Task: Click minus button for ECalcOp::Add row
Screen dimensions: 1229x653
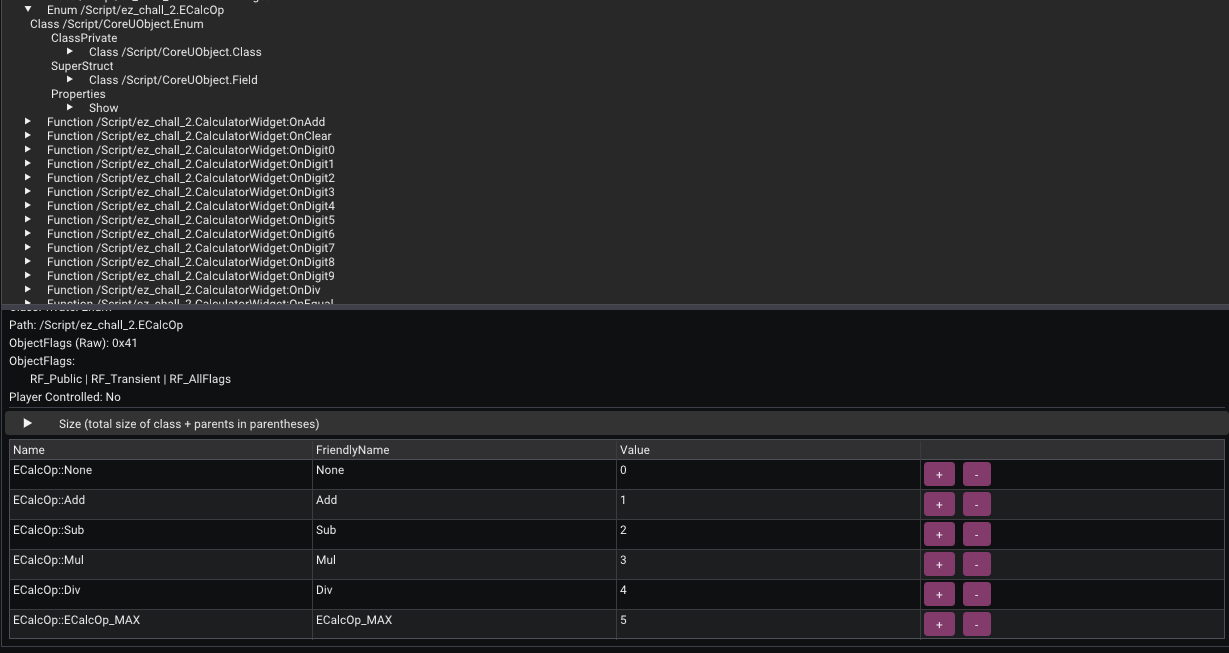Action: (976, 504)
